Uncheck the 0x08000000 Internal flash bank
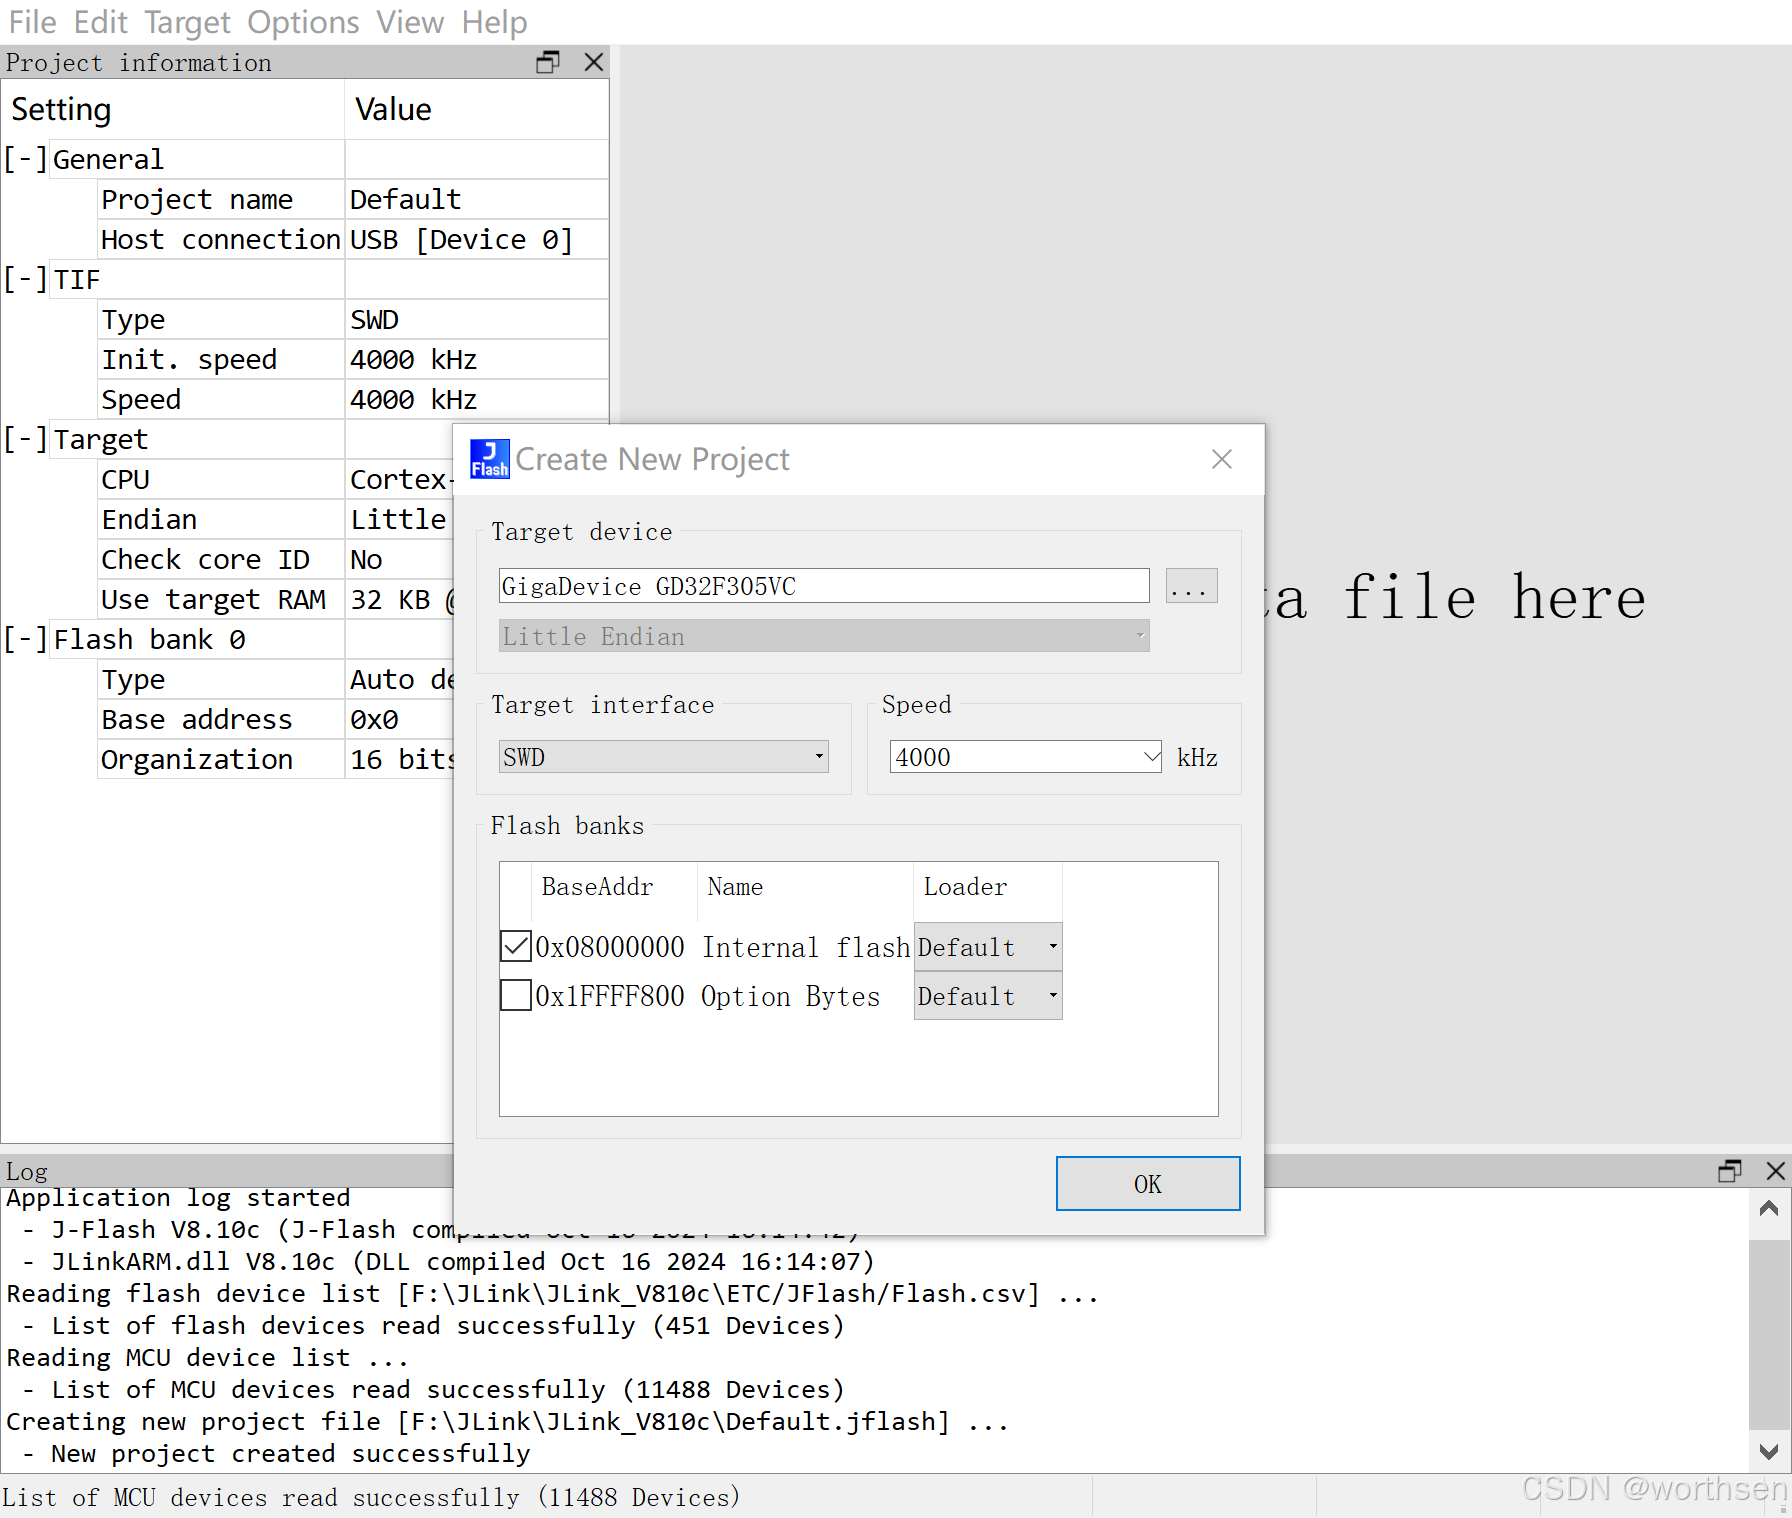Image resolution: width=1792 pixels, height=1518 pixels. pos(516,946)
